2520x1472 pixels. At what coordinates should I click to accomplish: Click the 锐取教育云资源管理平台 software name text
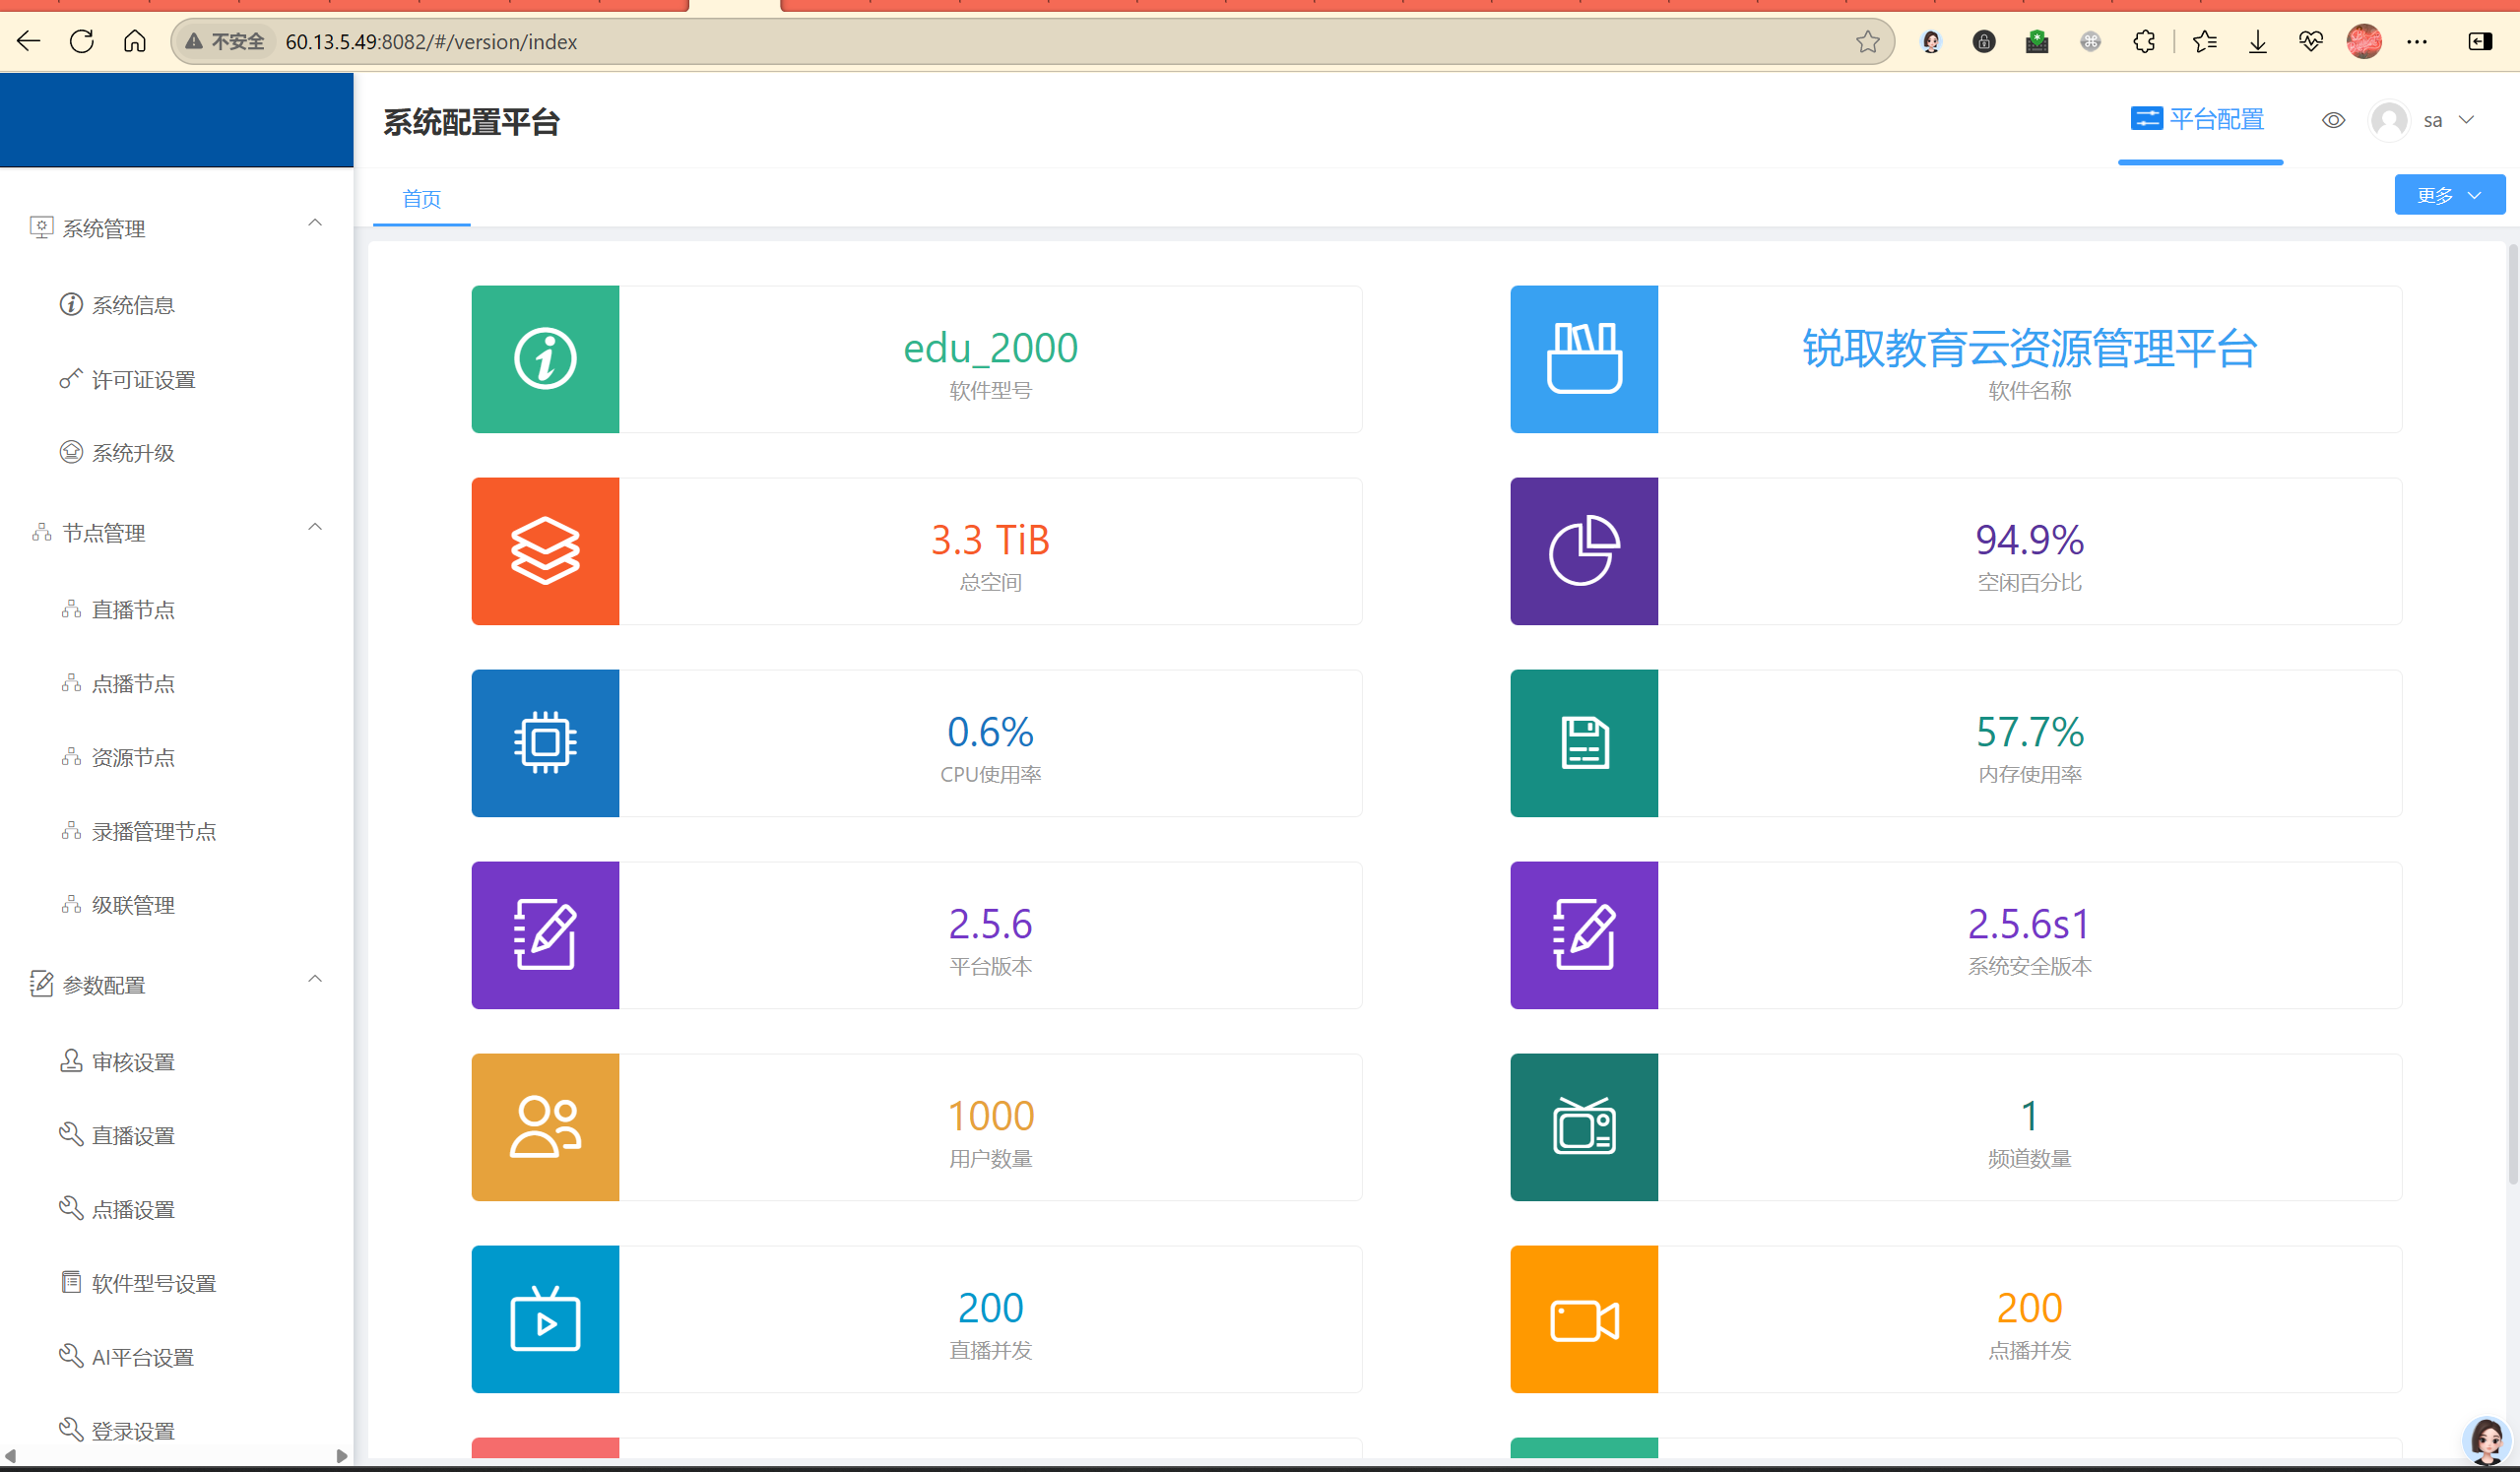(x=2029, y=348)
